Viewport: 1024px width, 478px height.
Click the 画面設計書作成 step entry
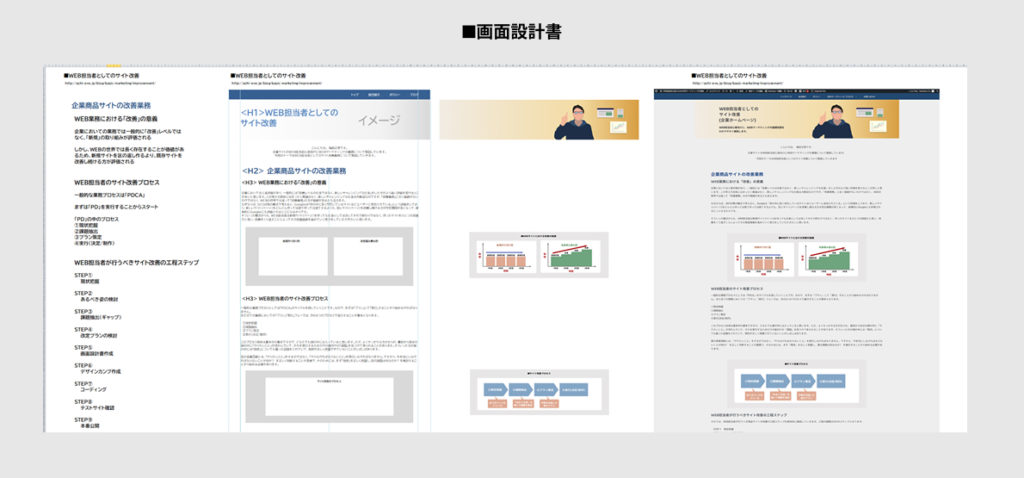(x=97, y=353)
